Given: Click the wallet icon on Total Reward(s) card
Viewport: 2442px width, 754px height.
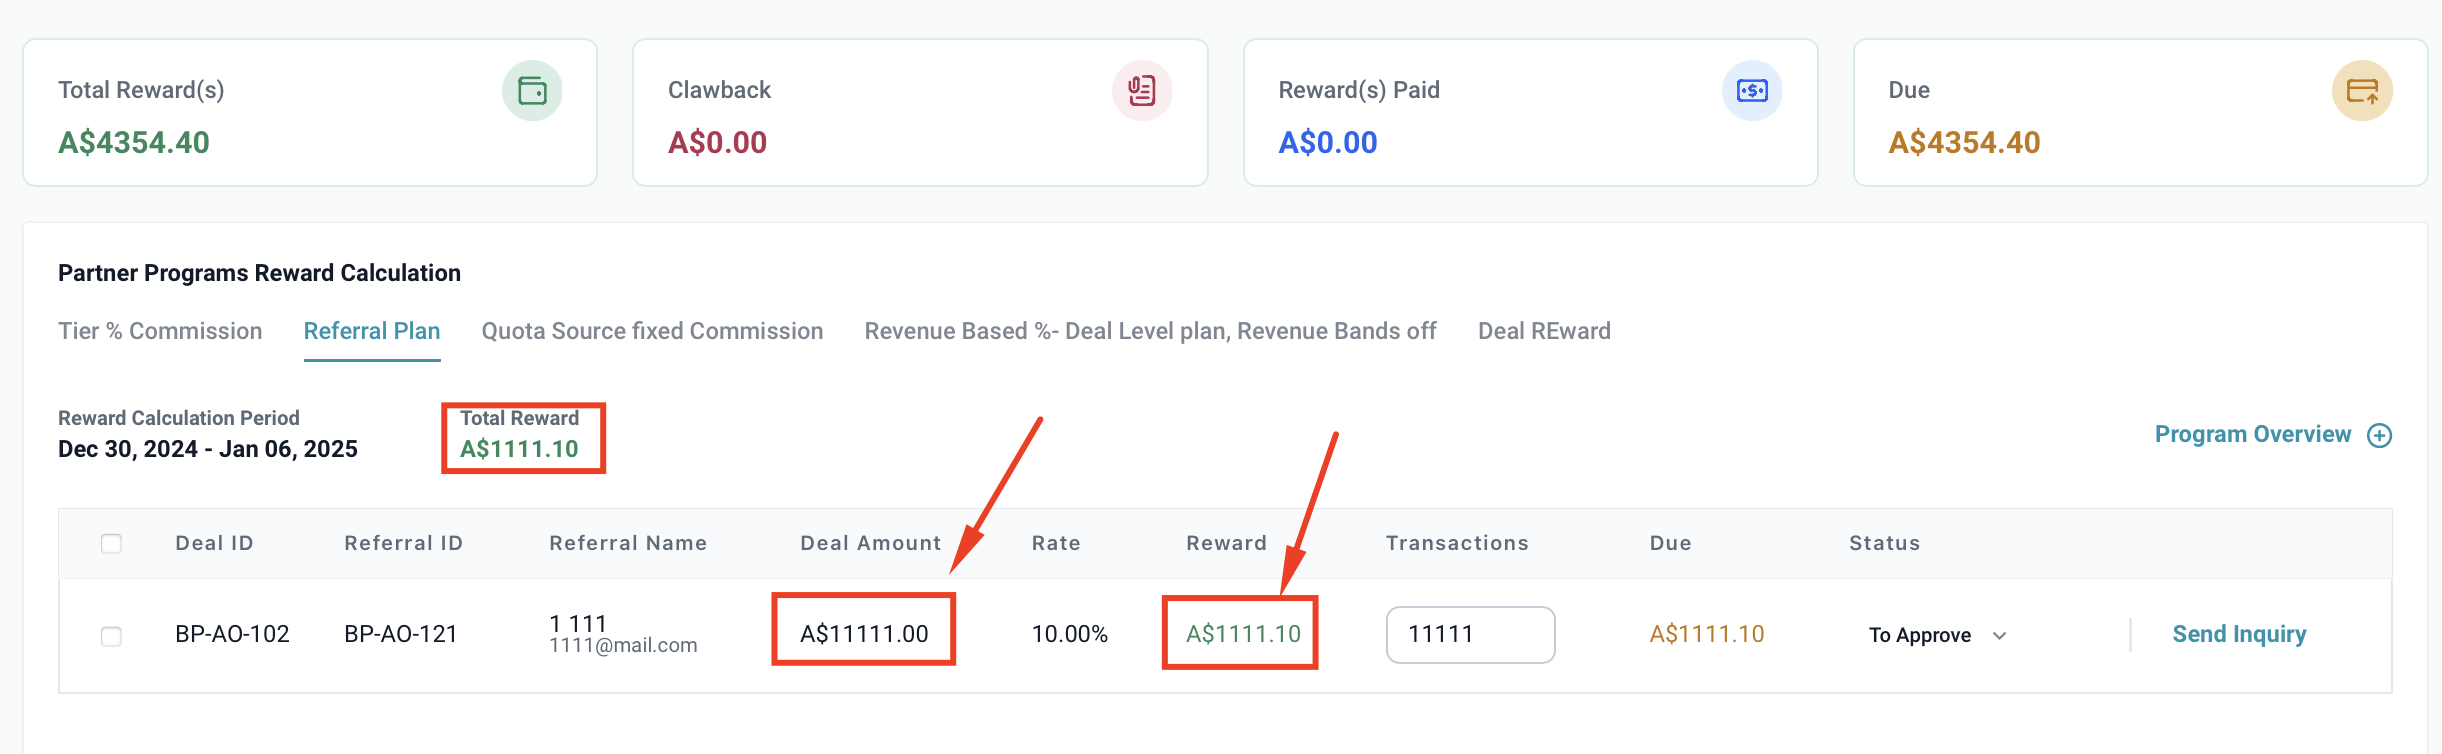Looking at the screenshot, I should [x=532, y=91].
